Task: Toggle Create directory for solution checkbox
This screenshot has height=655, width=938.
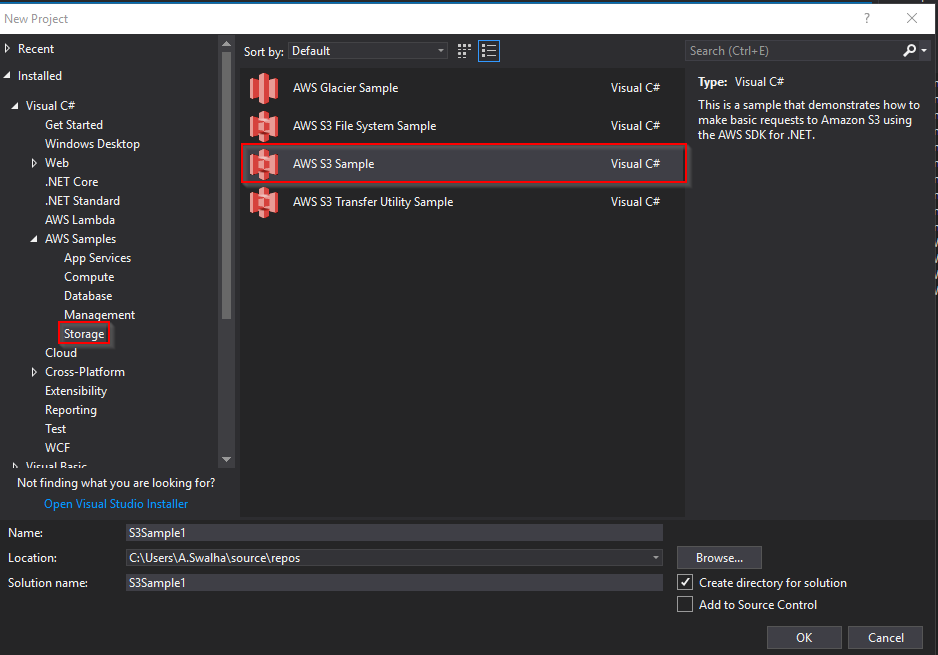Action: coord(685,582)
